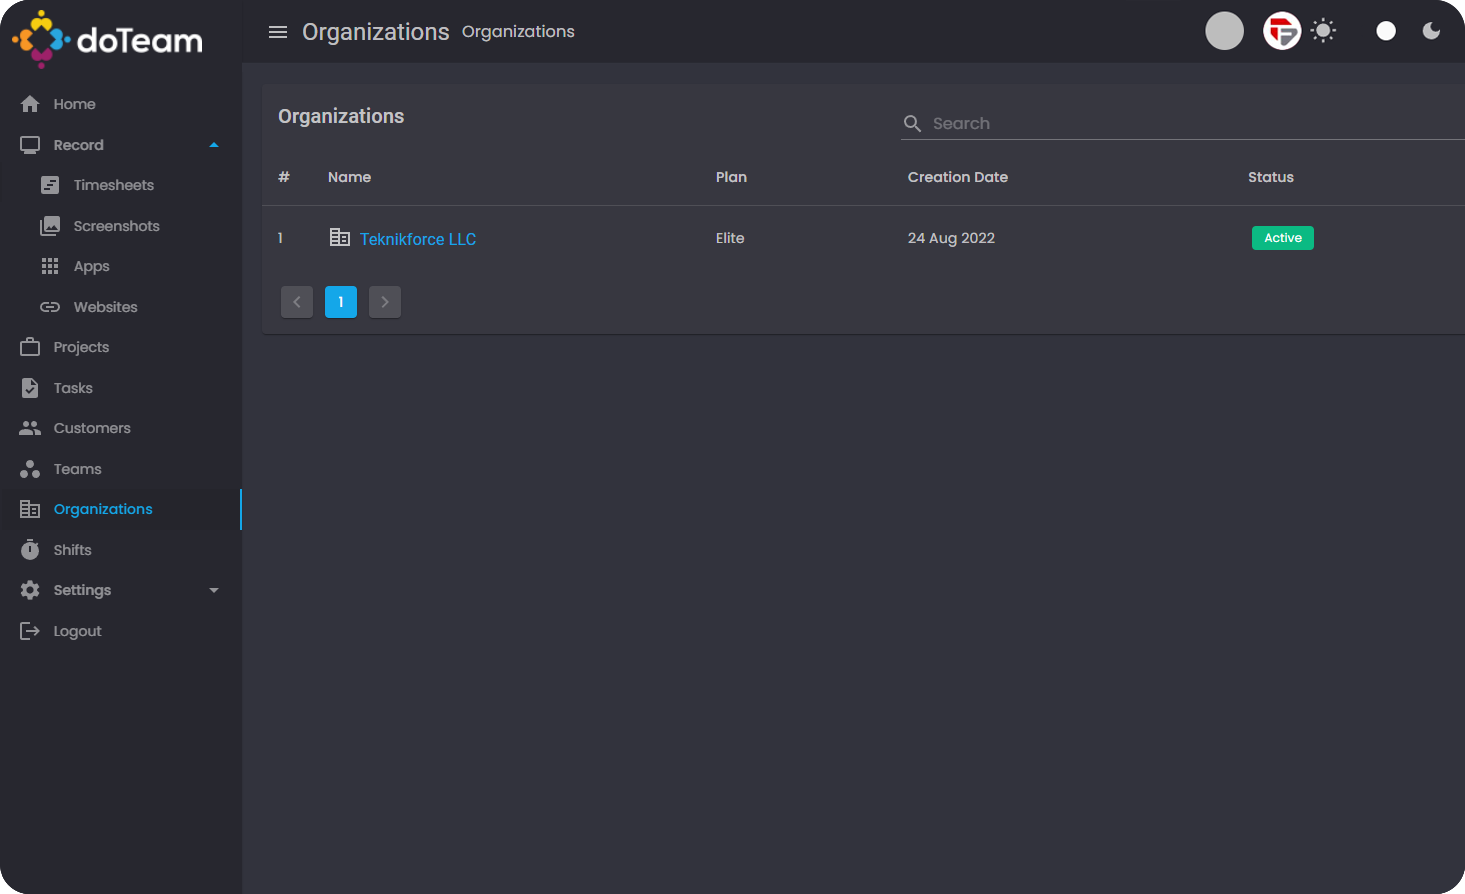Click the Teknikforce organization logo avatar
The image size is (1465, 894).
pyautogui.click(x=1281, y=31)
